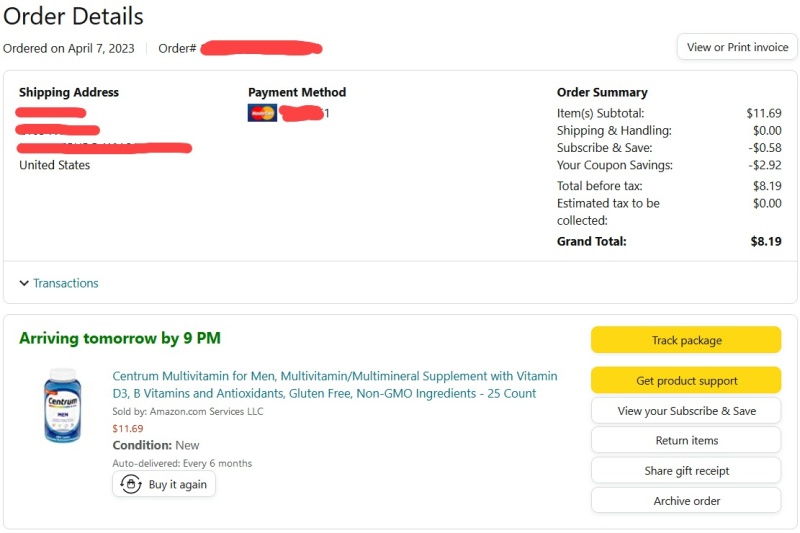Click the Centrum bottle product thumbnail

tap(62, 405)
